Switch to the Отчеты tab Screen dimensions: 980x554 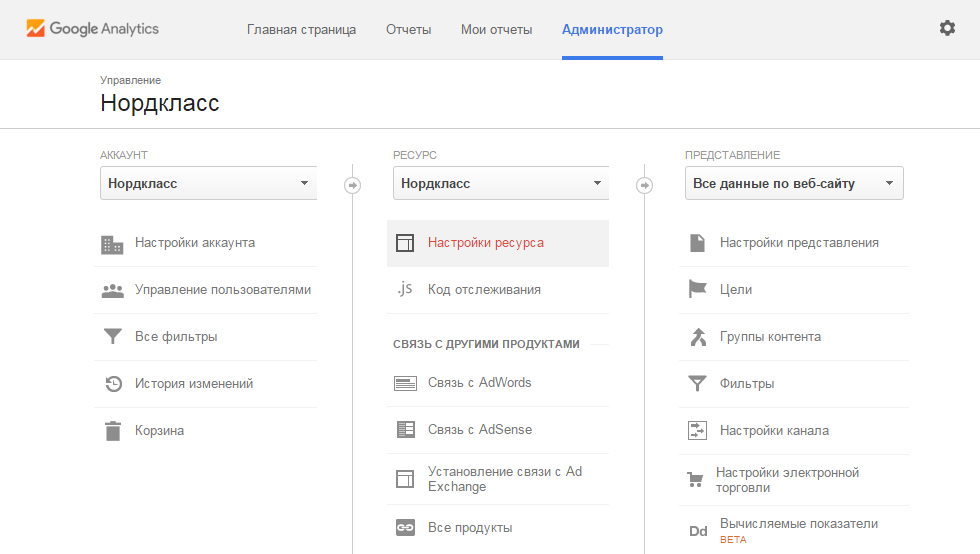[408, 29]
